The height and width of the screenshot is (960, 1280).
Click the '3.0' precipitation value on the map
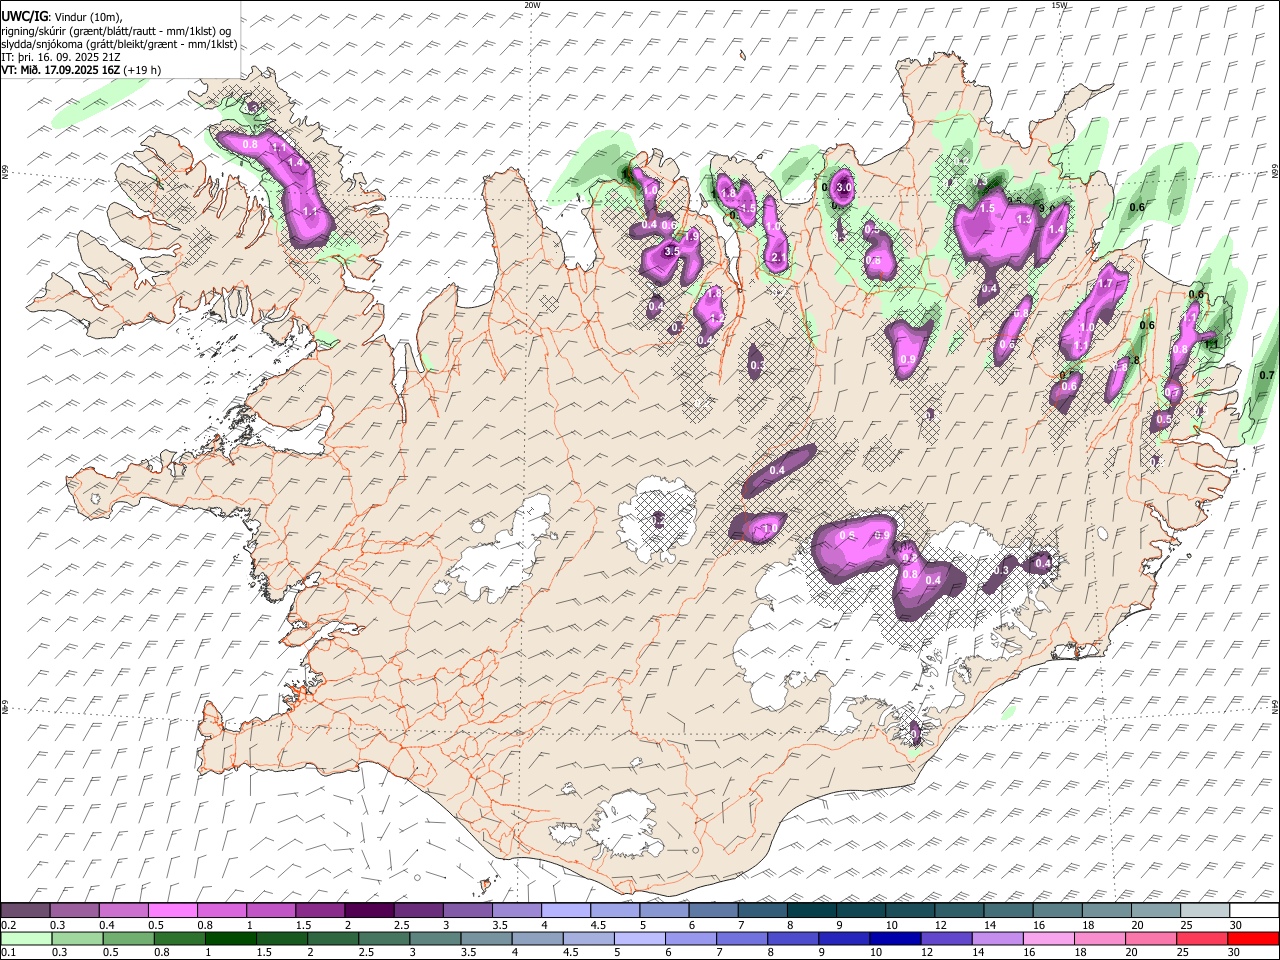(843, 187)
